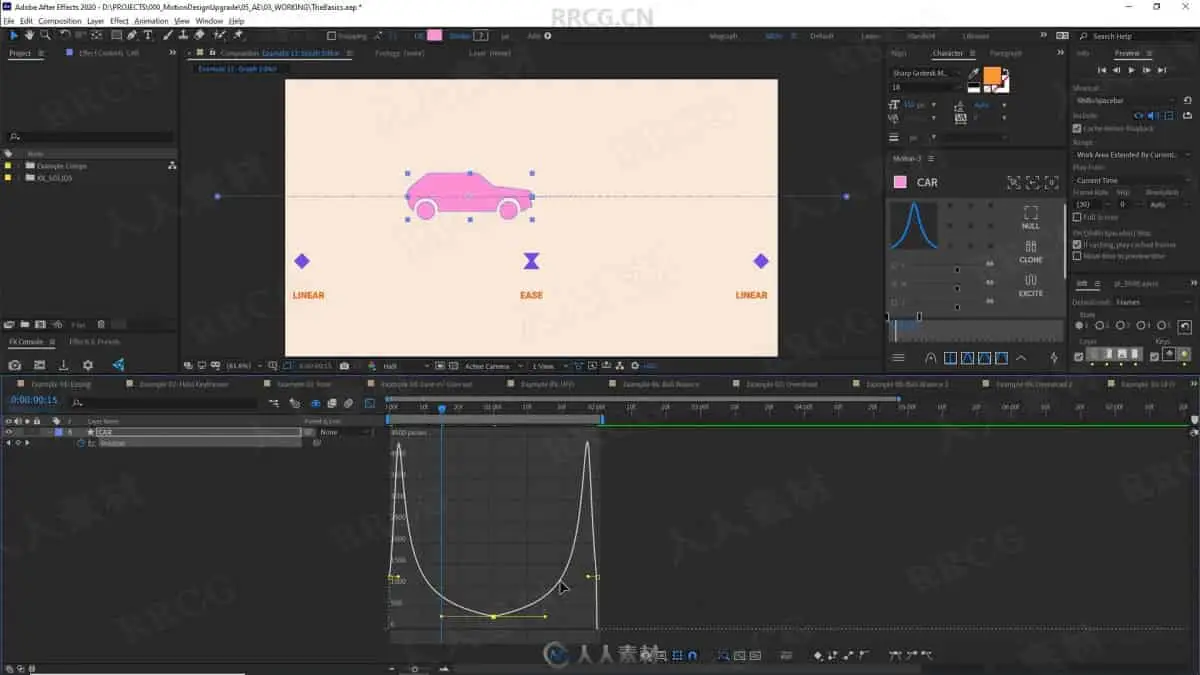The height and width of the screenshot is (675, 1200).
Task: Hide the CAR layer with eye toggle
Action: pyautogui.click(x=8, y=432)
